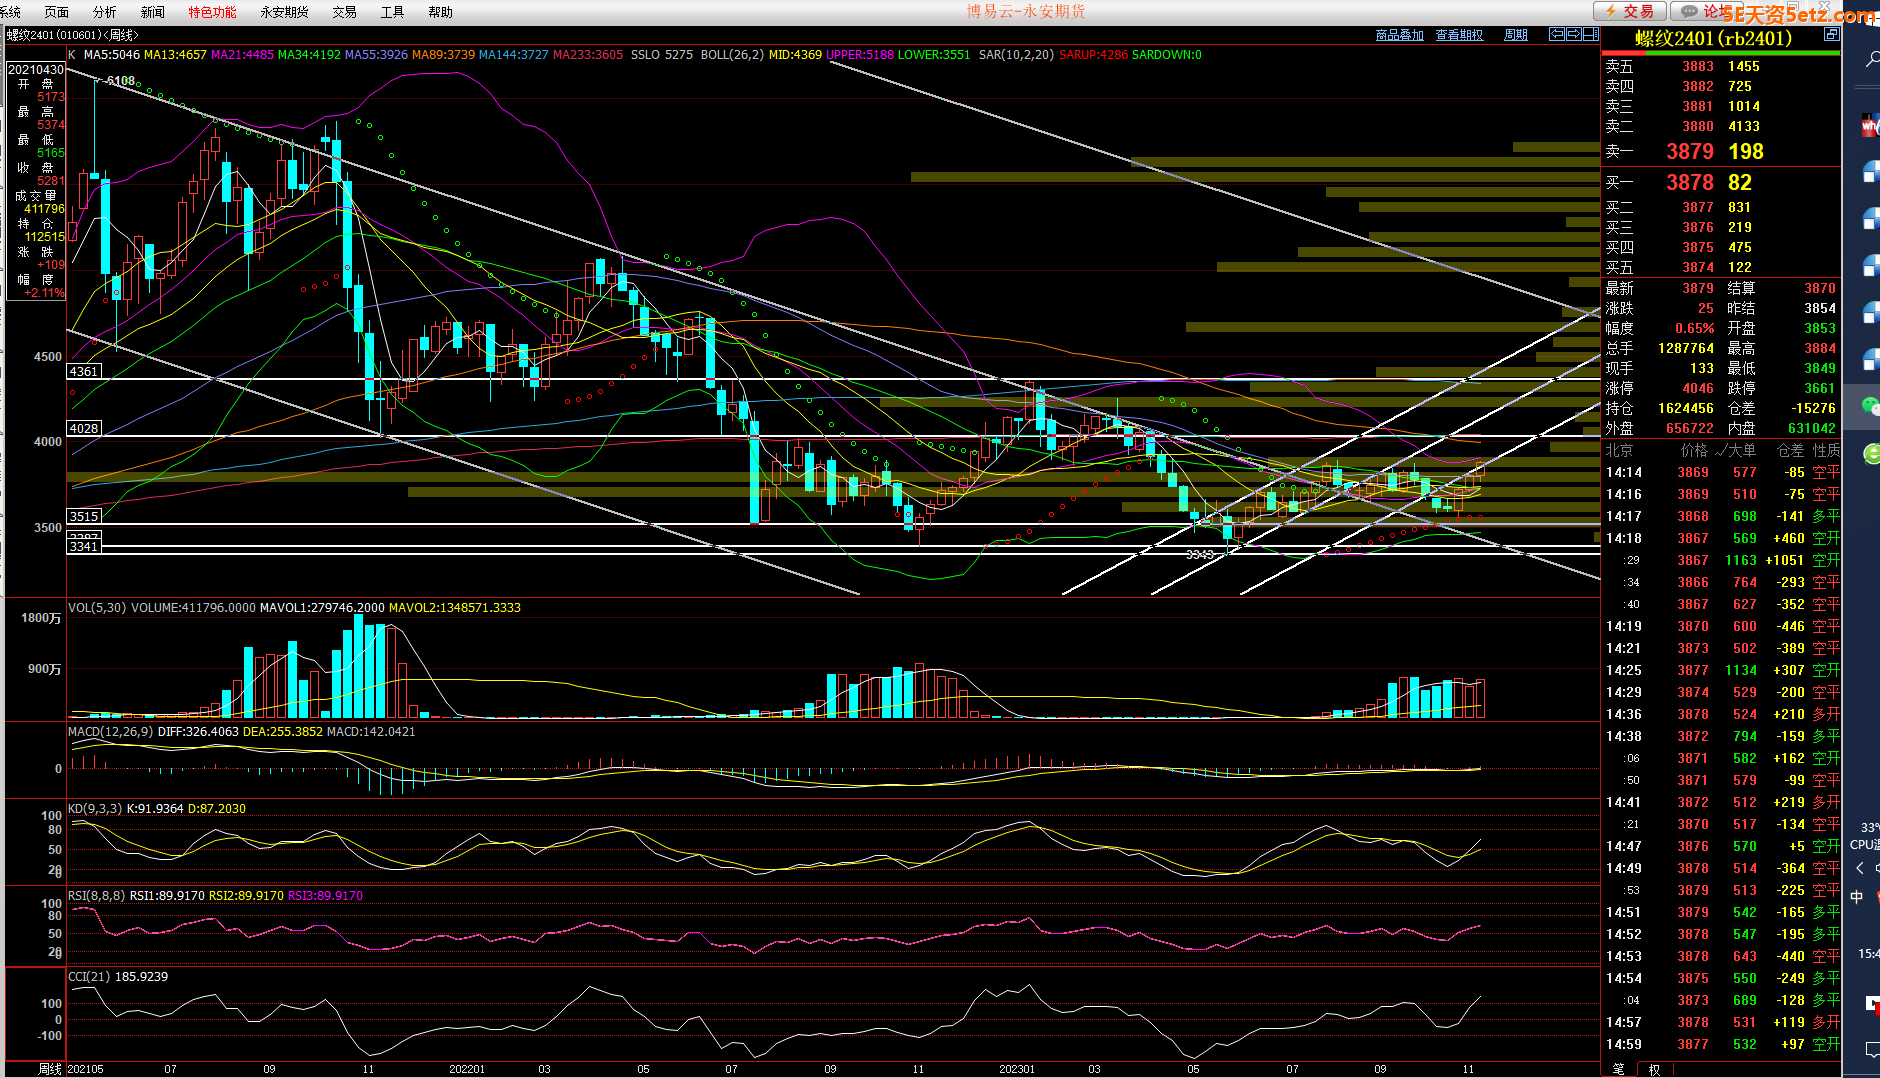Click the 周线 period label at bottom left

pos(50,1069)
